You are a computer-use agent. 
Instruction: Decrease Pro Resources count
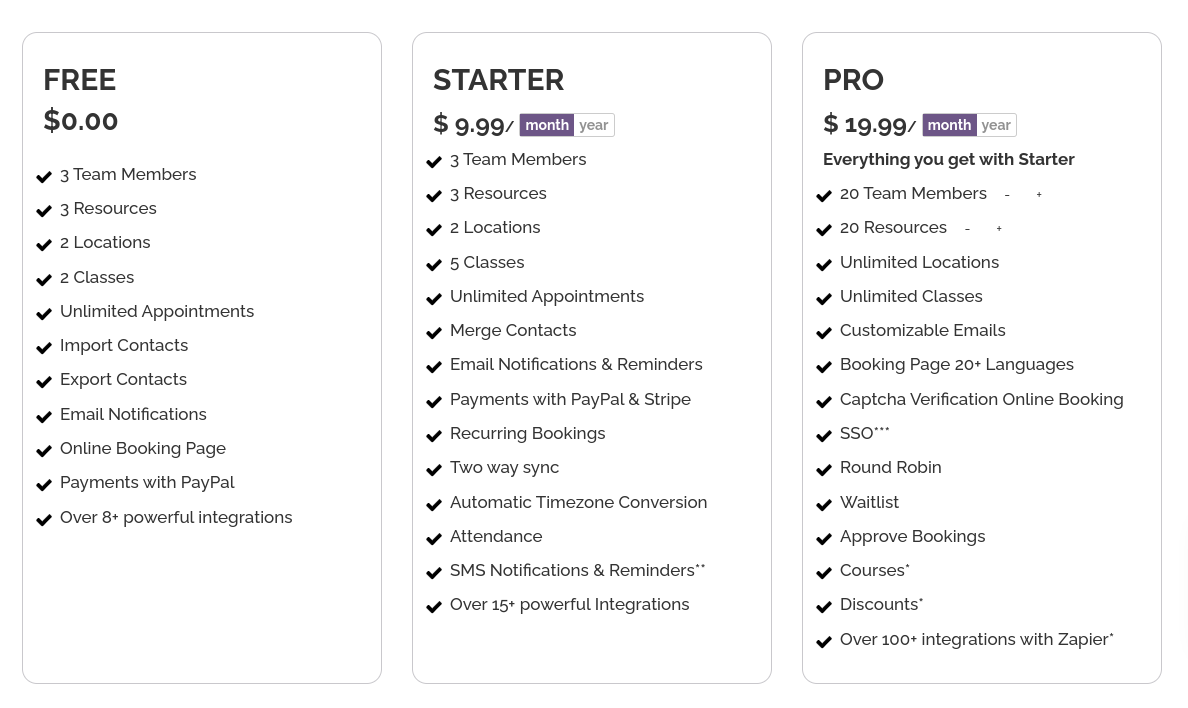(967, 229)
